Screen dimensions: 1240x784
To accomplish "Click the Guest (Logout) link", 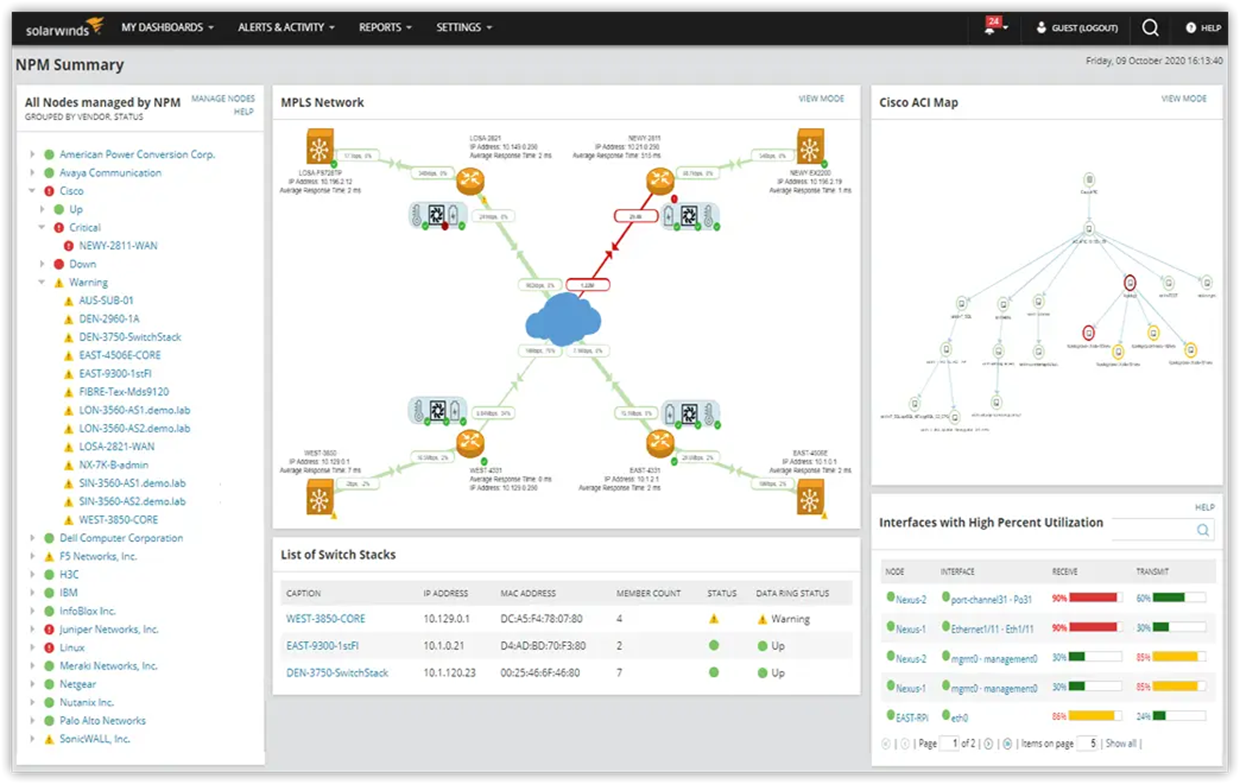I will (x=1085, y=28).
